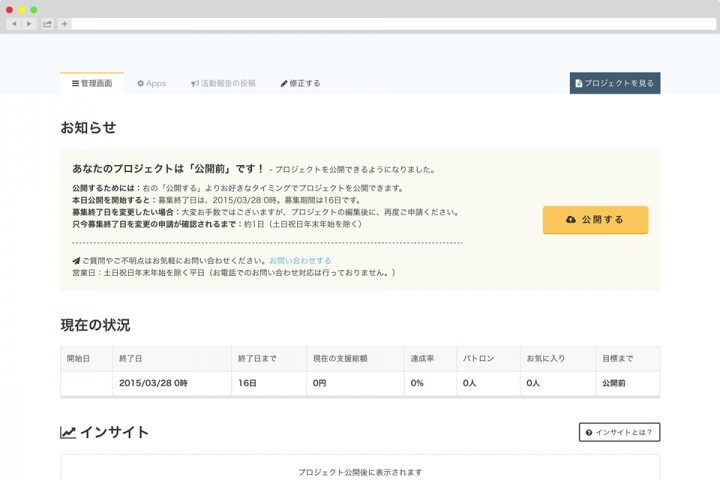Click the cloud upload icon in 公開する

click(571, 220)
